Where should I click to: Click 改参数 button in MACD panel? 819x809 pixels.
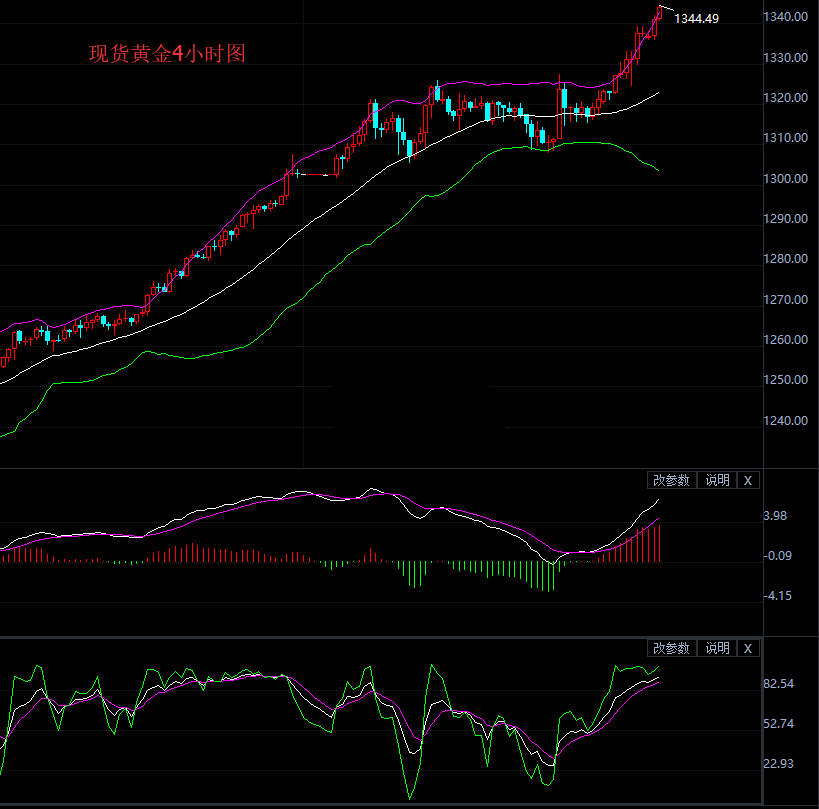(672, 480)
